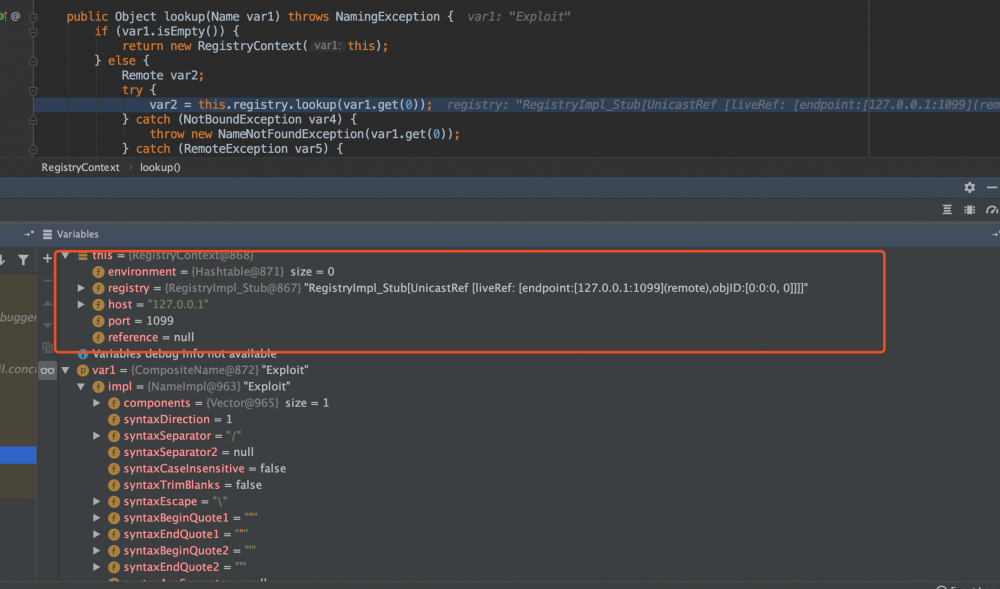This screenshot has width=1000, height=589.
Task: Expand the syntaxBeginQuote2 field node
Action: pyautogui.click(x=96, y=551)
